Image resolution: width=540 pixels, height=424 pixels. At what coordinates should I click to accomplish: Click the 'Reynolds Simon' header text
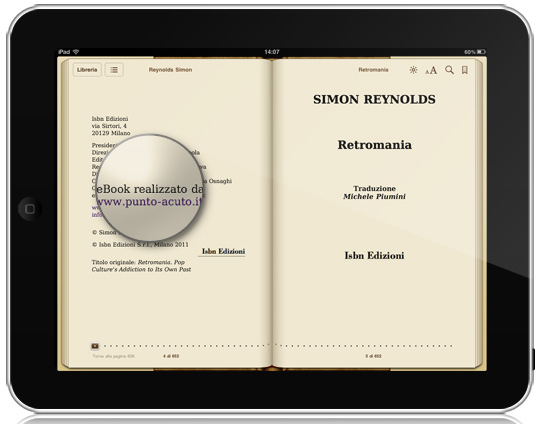[x=170, y=70]
